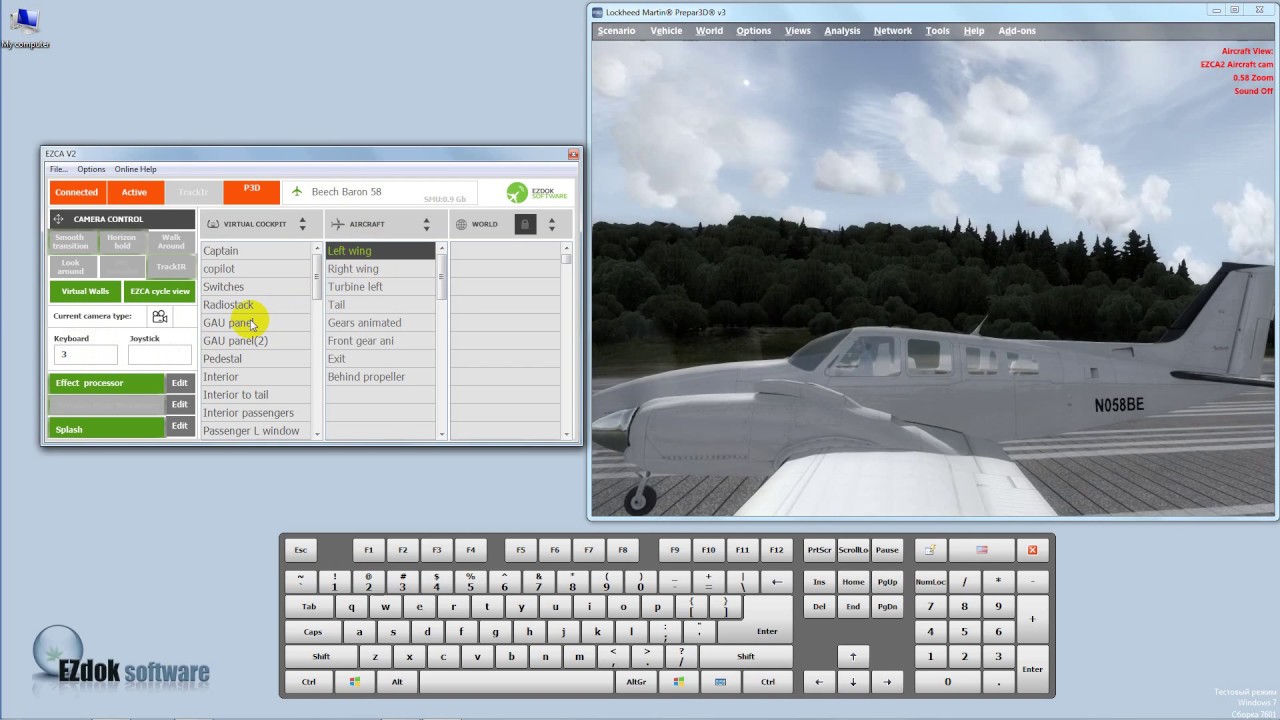Click the Keyboard shortcut input field

tap(86, 355)
